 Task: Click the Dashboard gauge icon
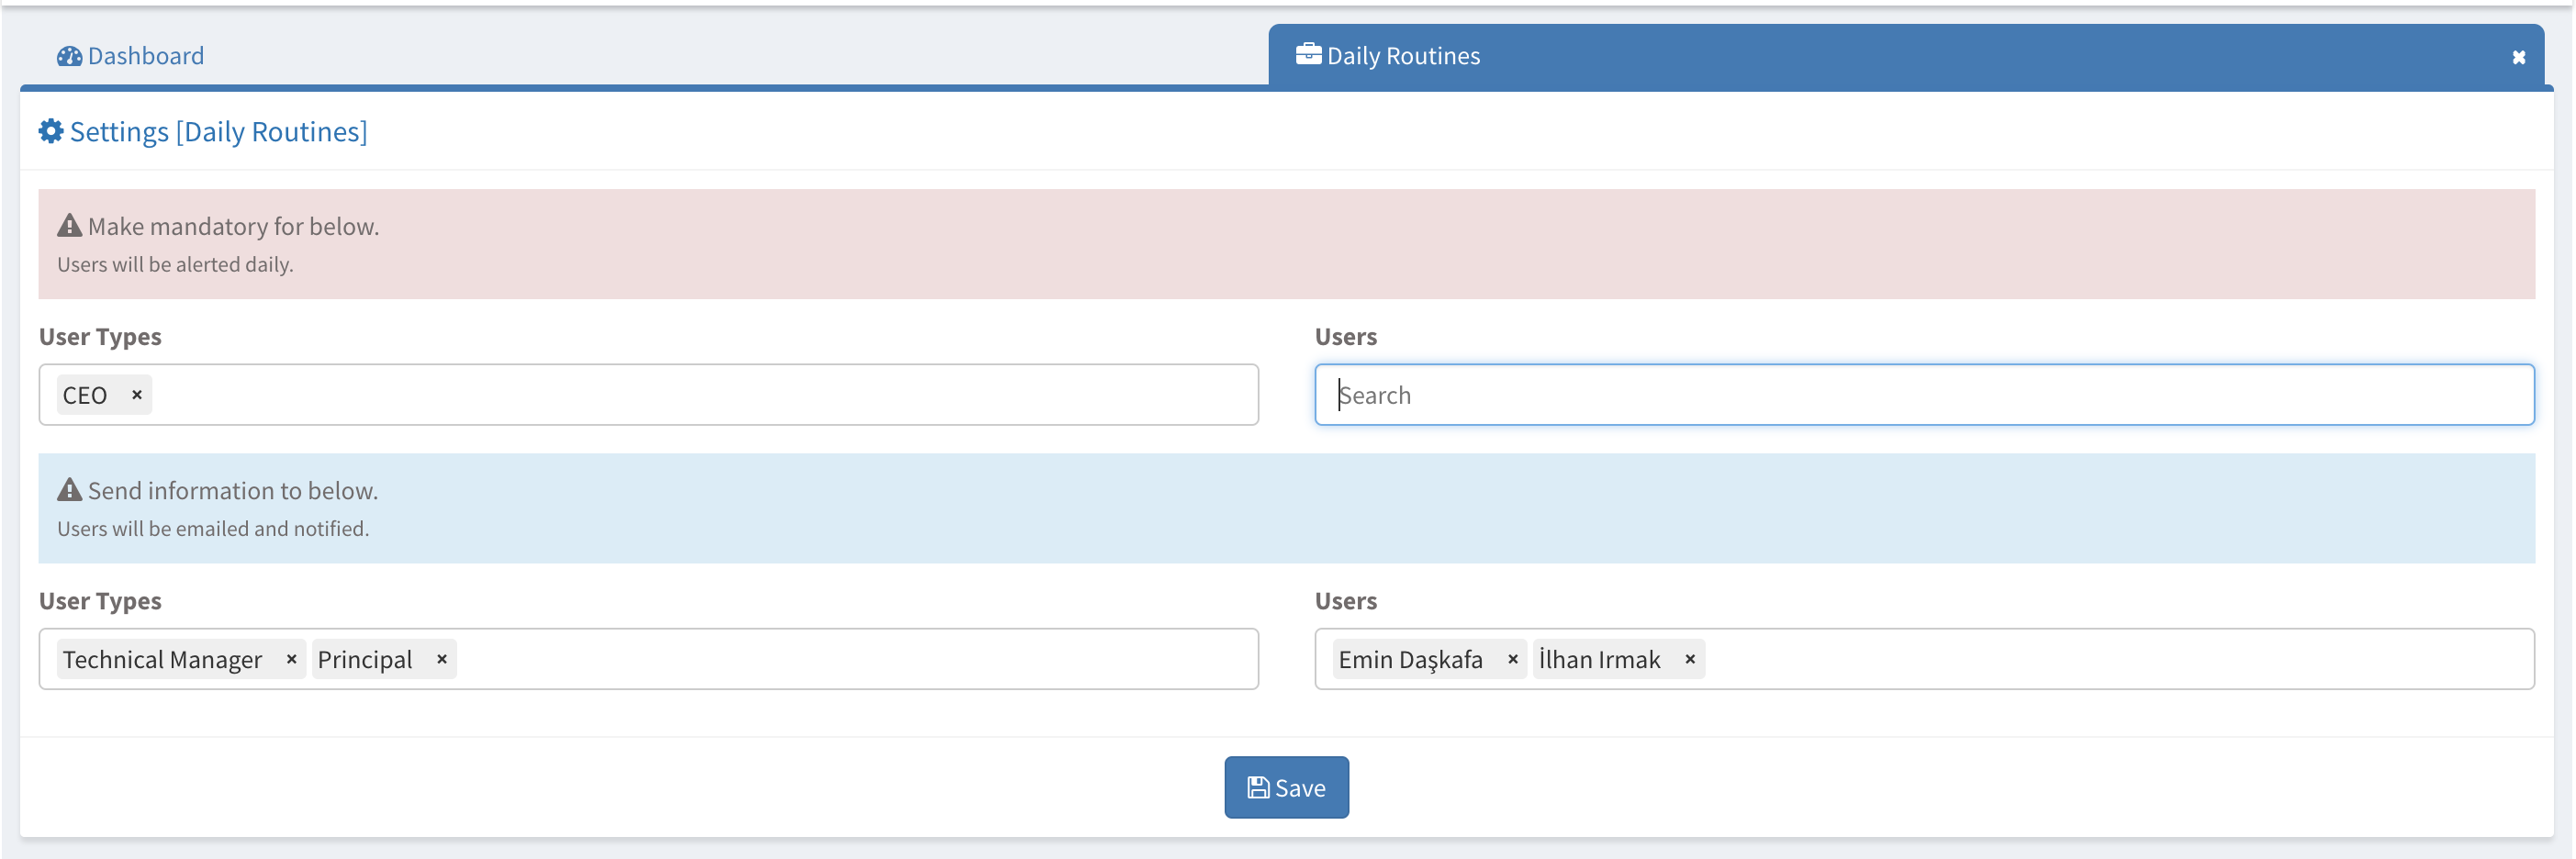(x=69, y=56)
